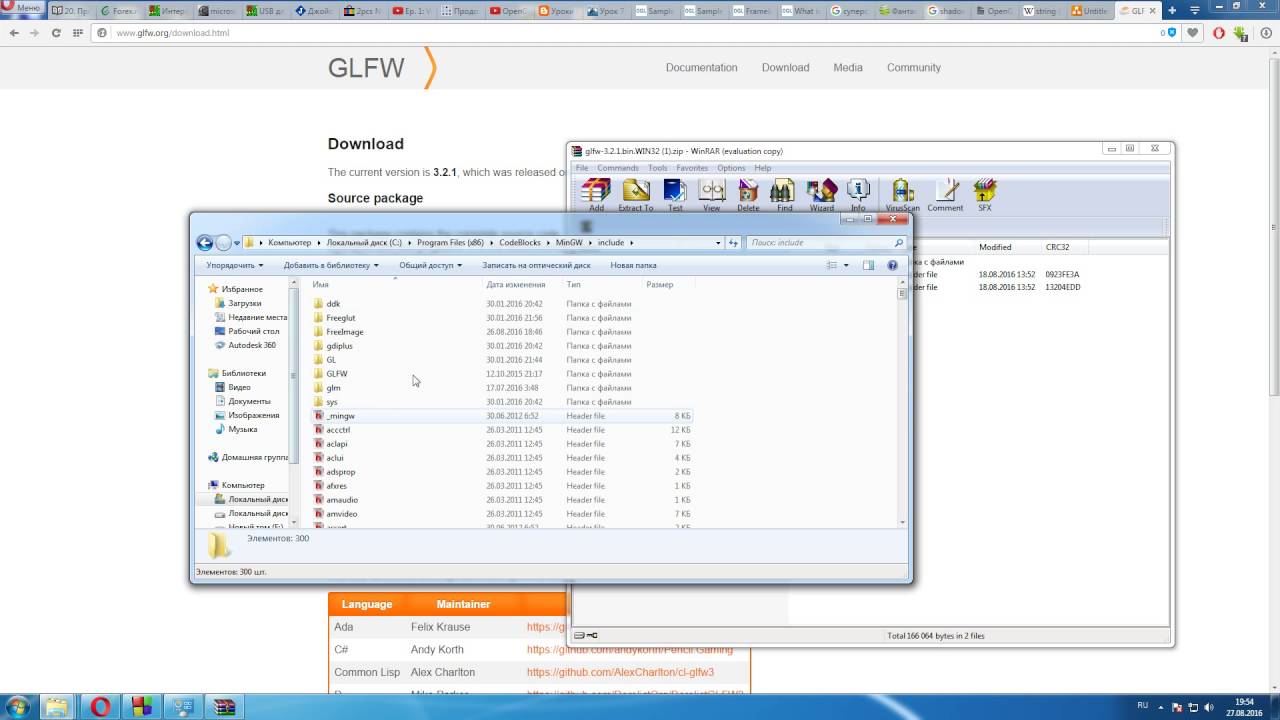Image resolution: width=1280 pixels, height=720 pixels.
Task: Select Freeglut folder in file list
Action: (340, 318)
